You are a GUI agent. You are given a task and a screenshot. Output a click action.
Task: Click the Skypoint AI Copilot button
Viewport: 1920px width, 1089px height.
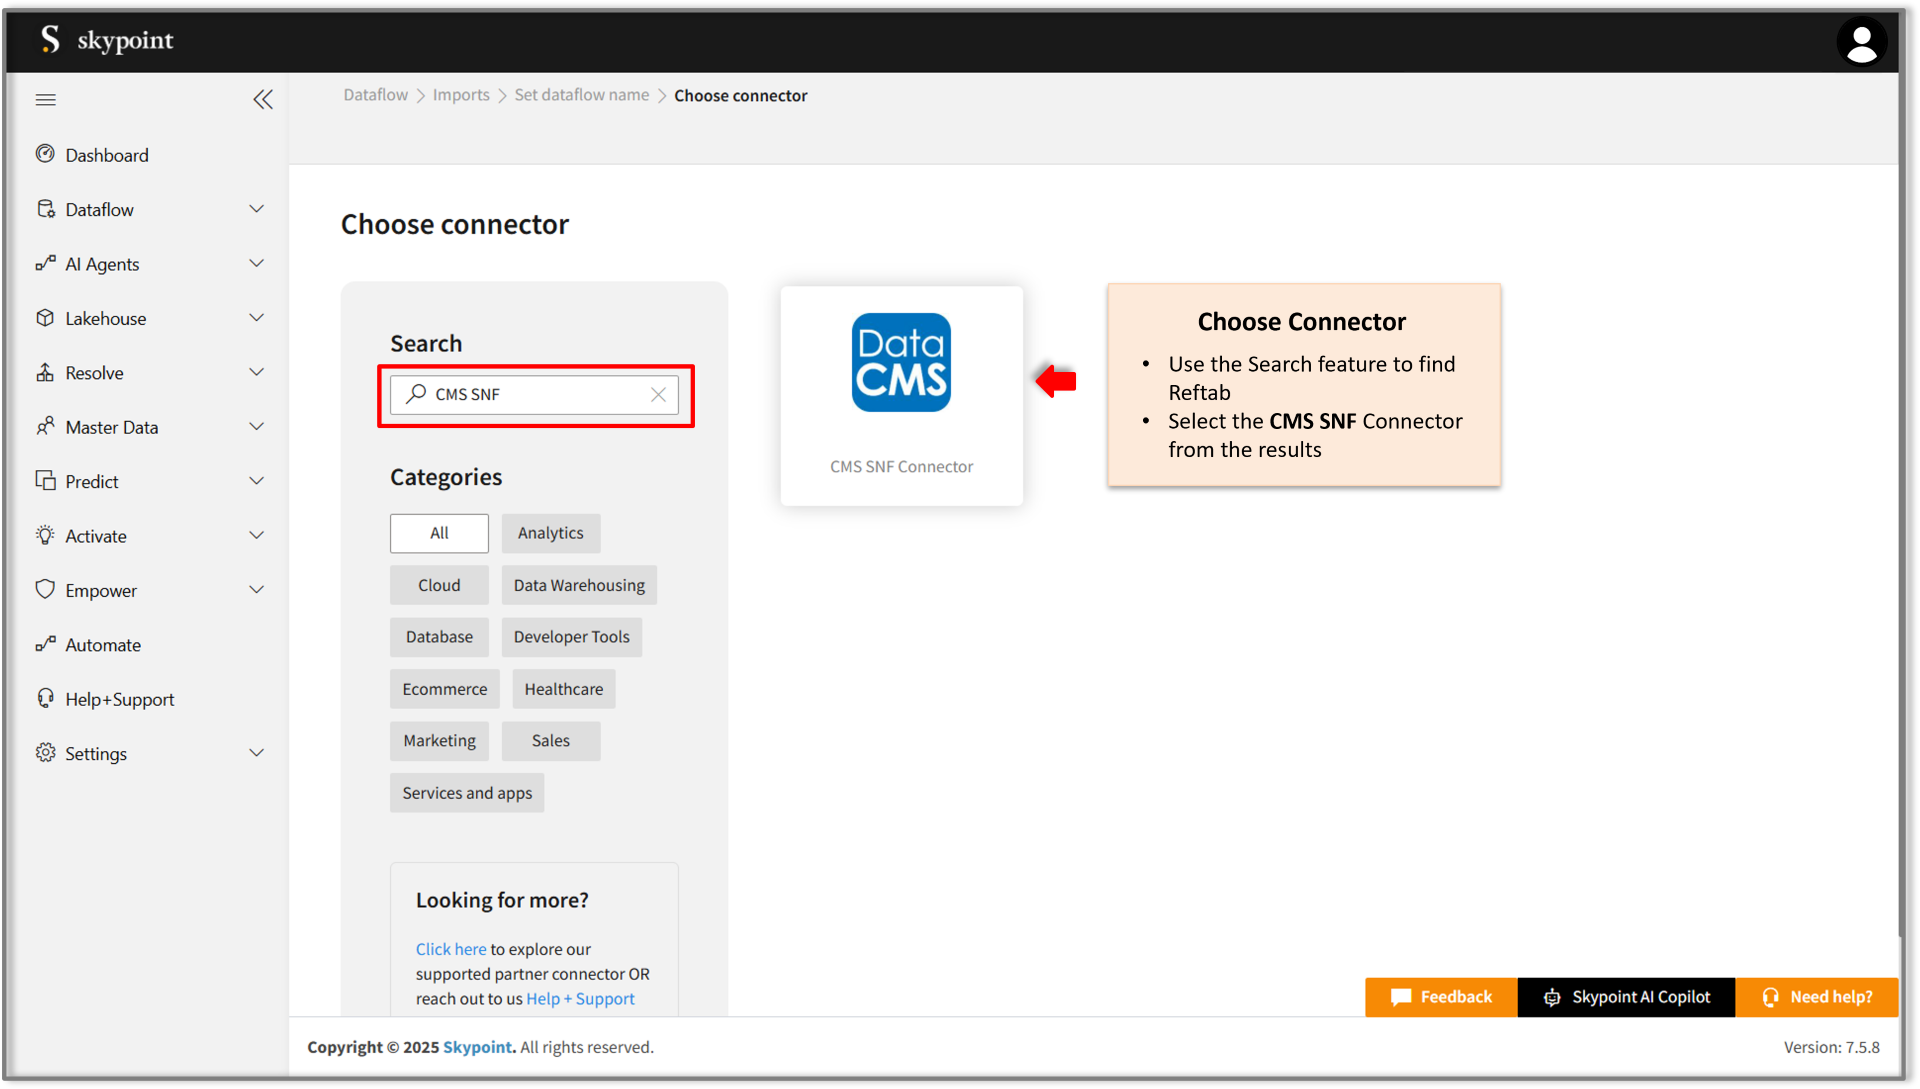coord(1626,996)
